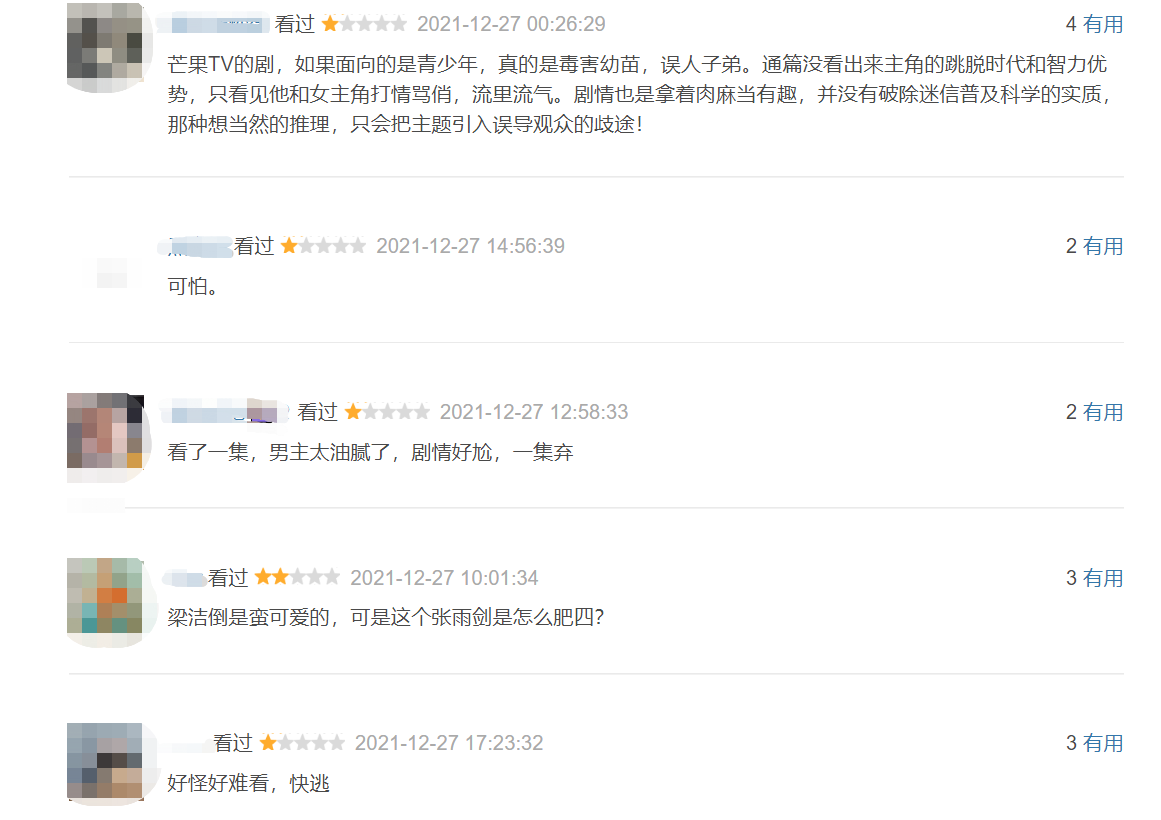
Task: Click star rating on 12:58:33 review
Action: click(387, 413)
